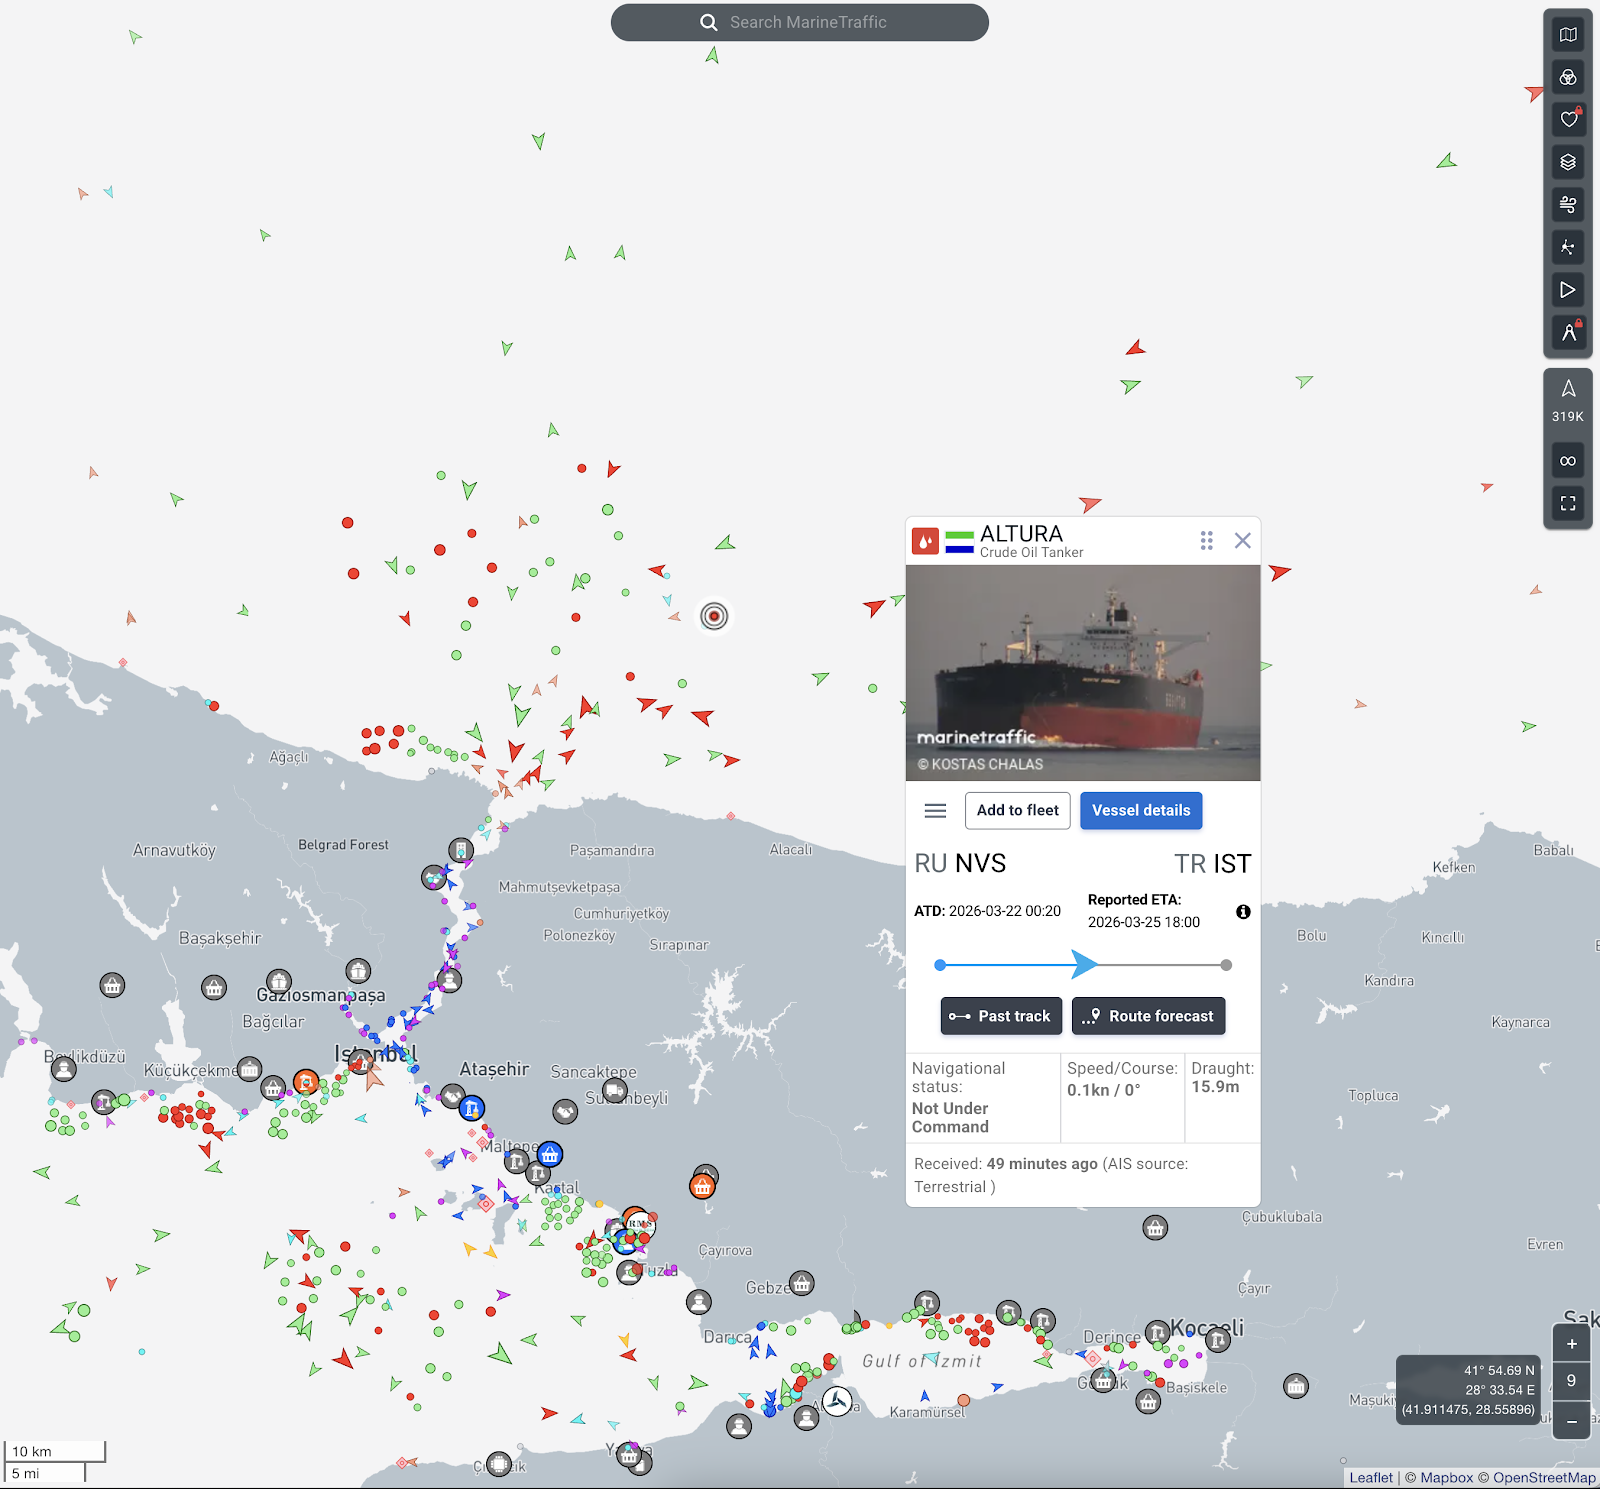Open the ALTURA ship photo
The image size is (1600, 1489).
pyautogui.click(x=1083, y=673)
